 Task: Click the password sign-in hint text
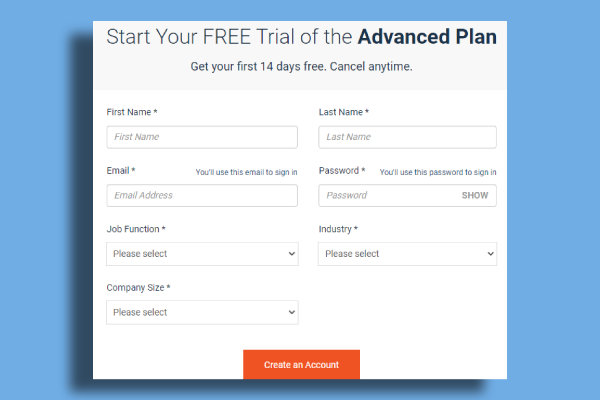click(438, 172)
